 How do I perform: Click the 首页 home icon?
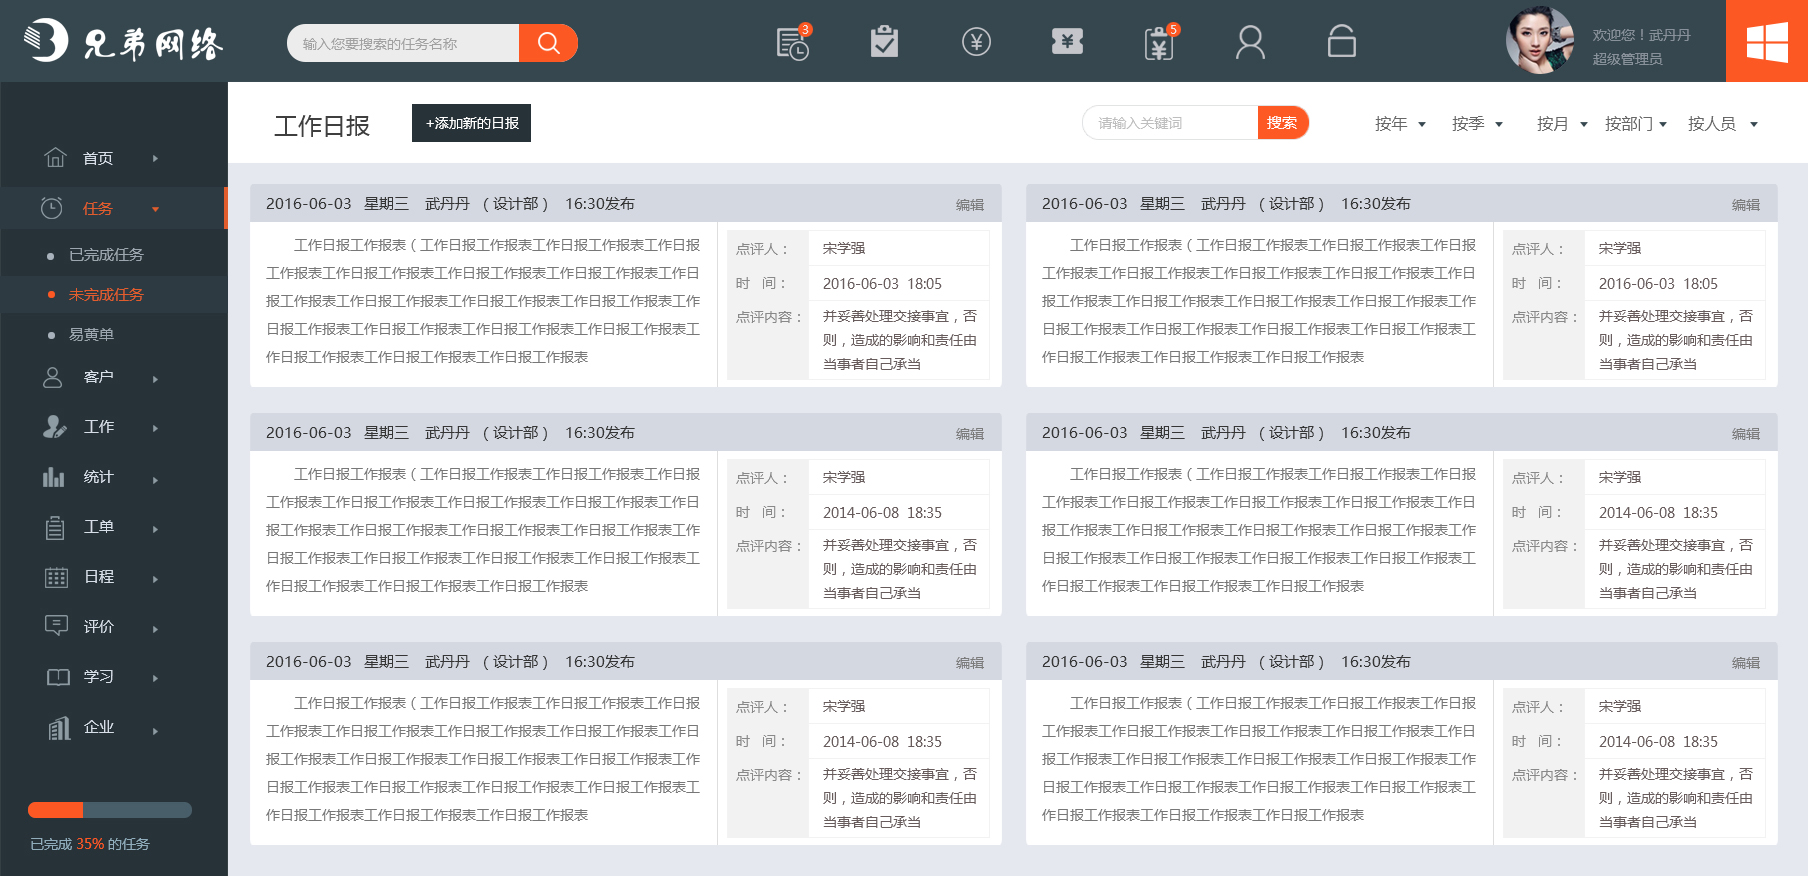coord(55,157)
